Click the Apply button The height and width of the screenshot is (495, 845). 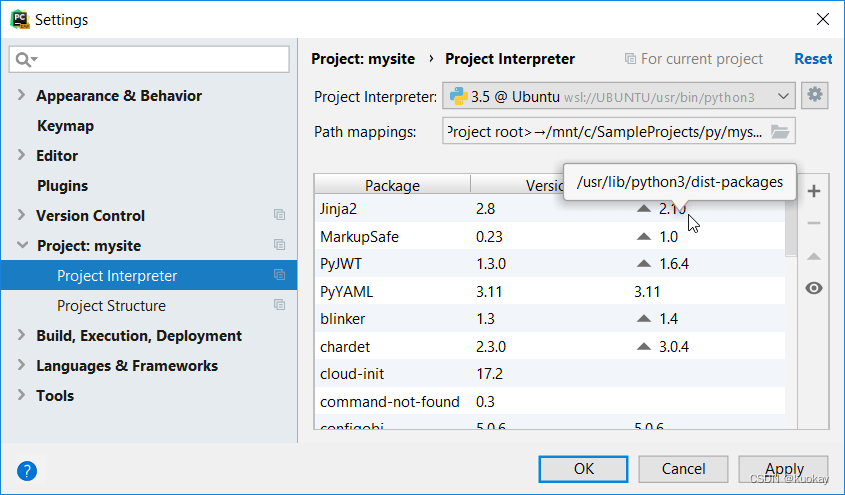pyautogui.click(x=784, y=469)
